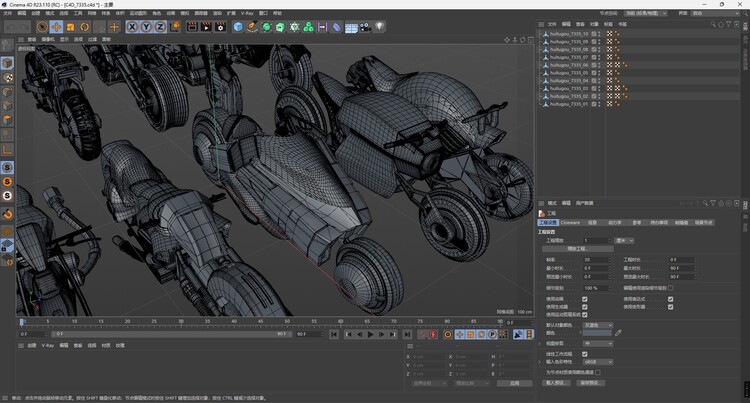Open the 文件 menu in main menu bar
The height and width of the screenshot is (403, 750).
(8, 13)
